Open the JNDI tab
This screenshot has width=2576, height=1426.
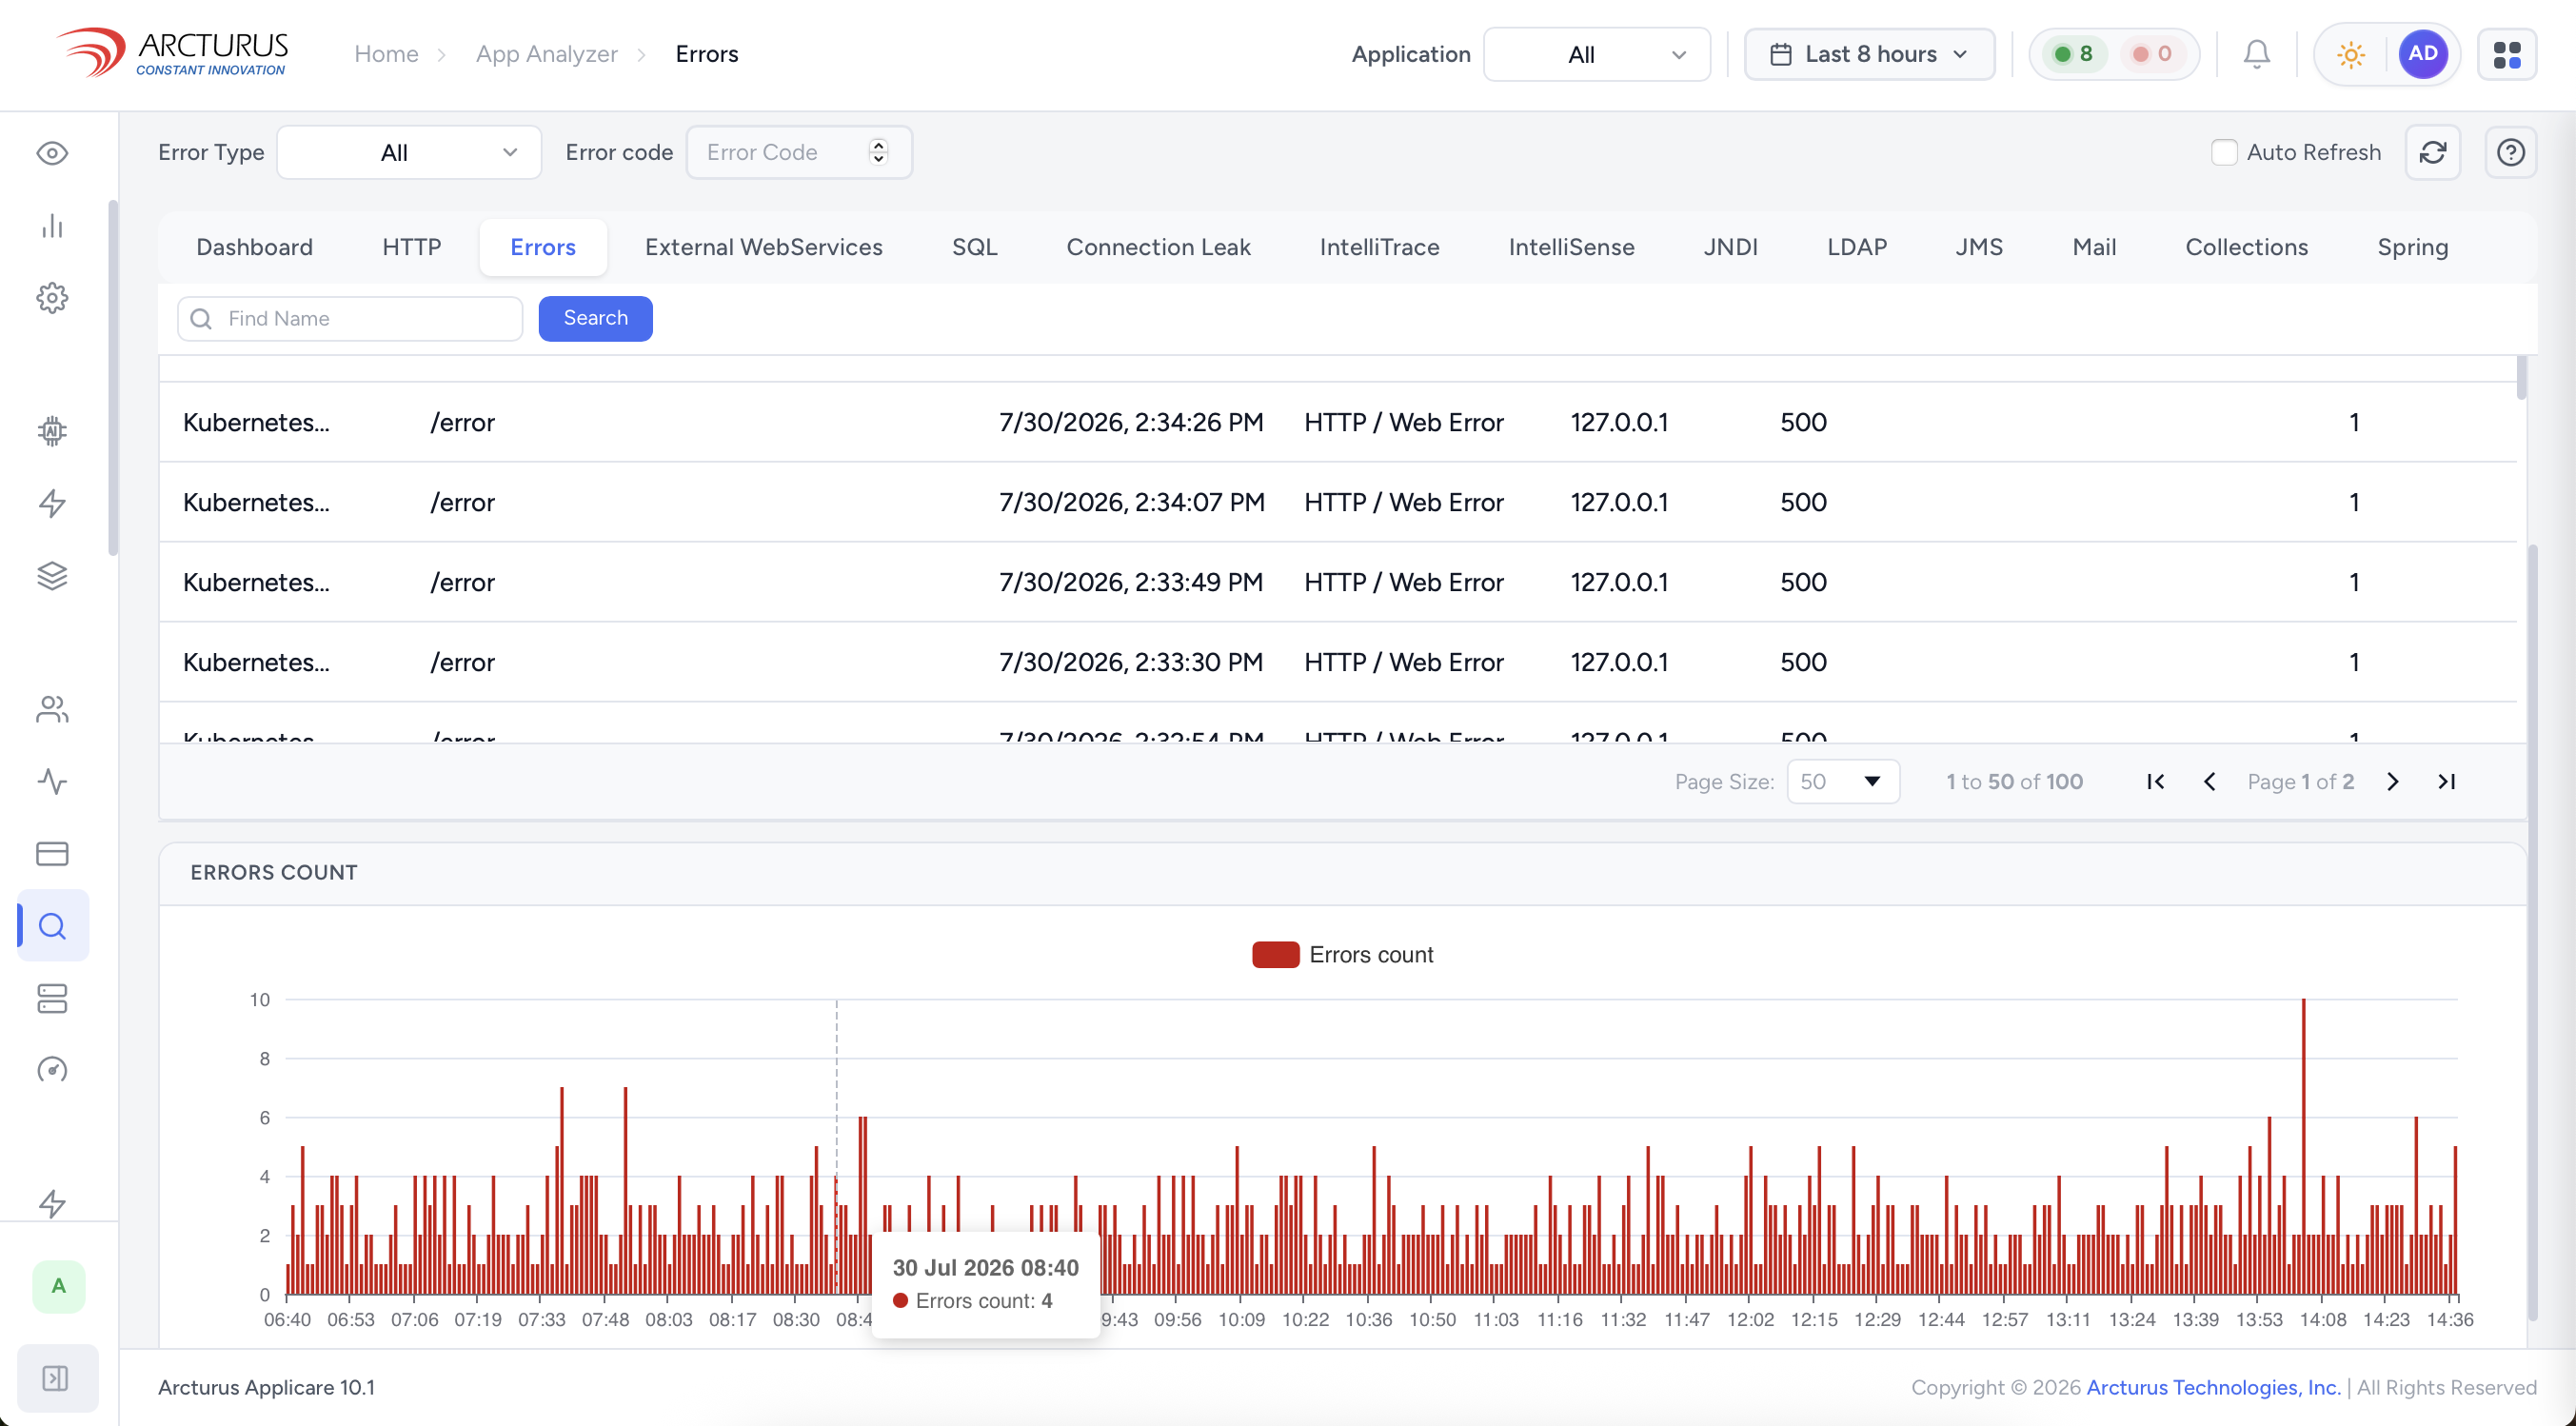(x=1730, y=247)
